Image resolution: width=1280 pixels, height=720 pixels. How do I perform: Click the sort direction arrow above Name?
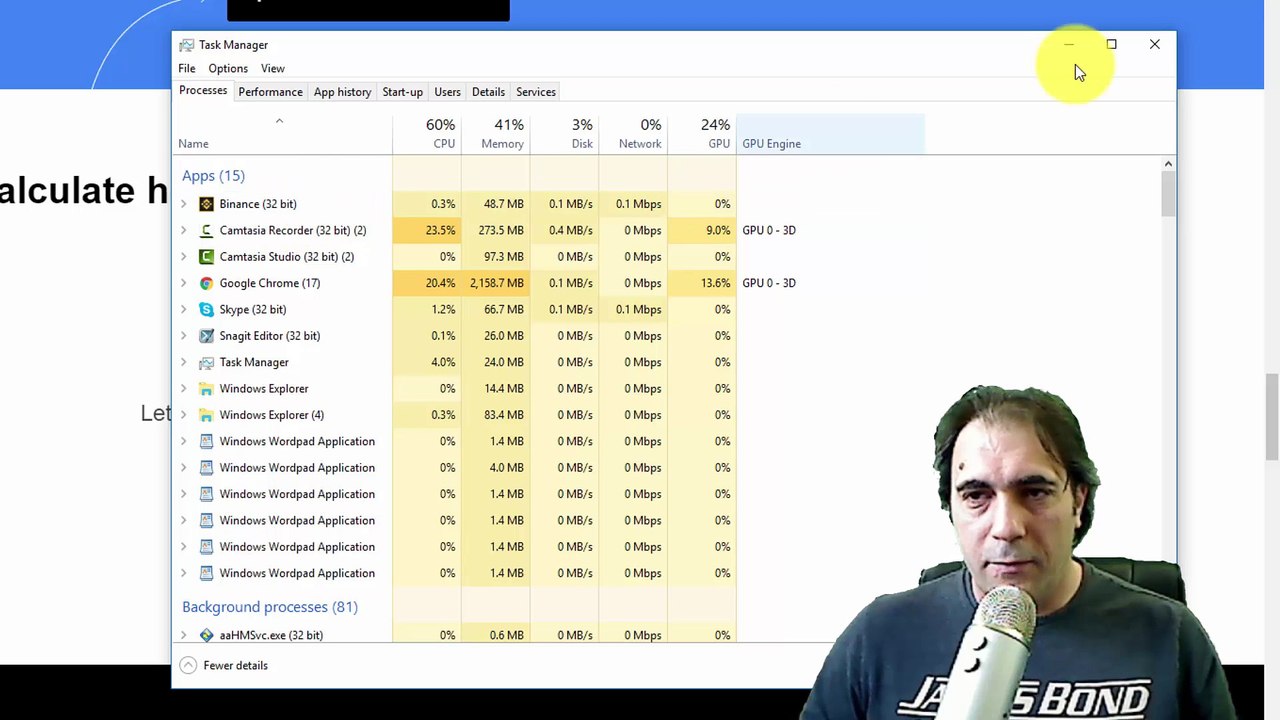pos(279,121)
